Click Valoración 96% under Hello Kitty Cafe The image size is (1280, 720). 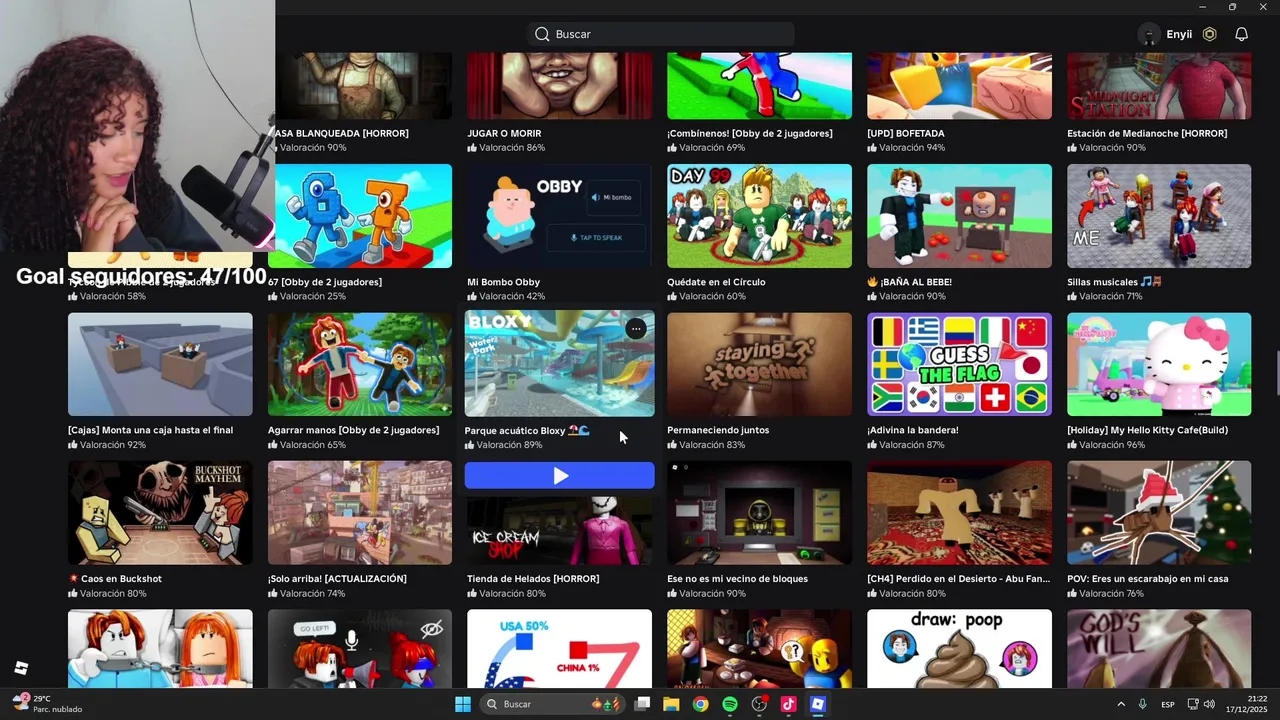pyautogui.click(x=1106, y=445)
